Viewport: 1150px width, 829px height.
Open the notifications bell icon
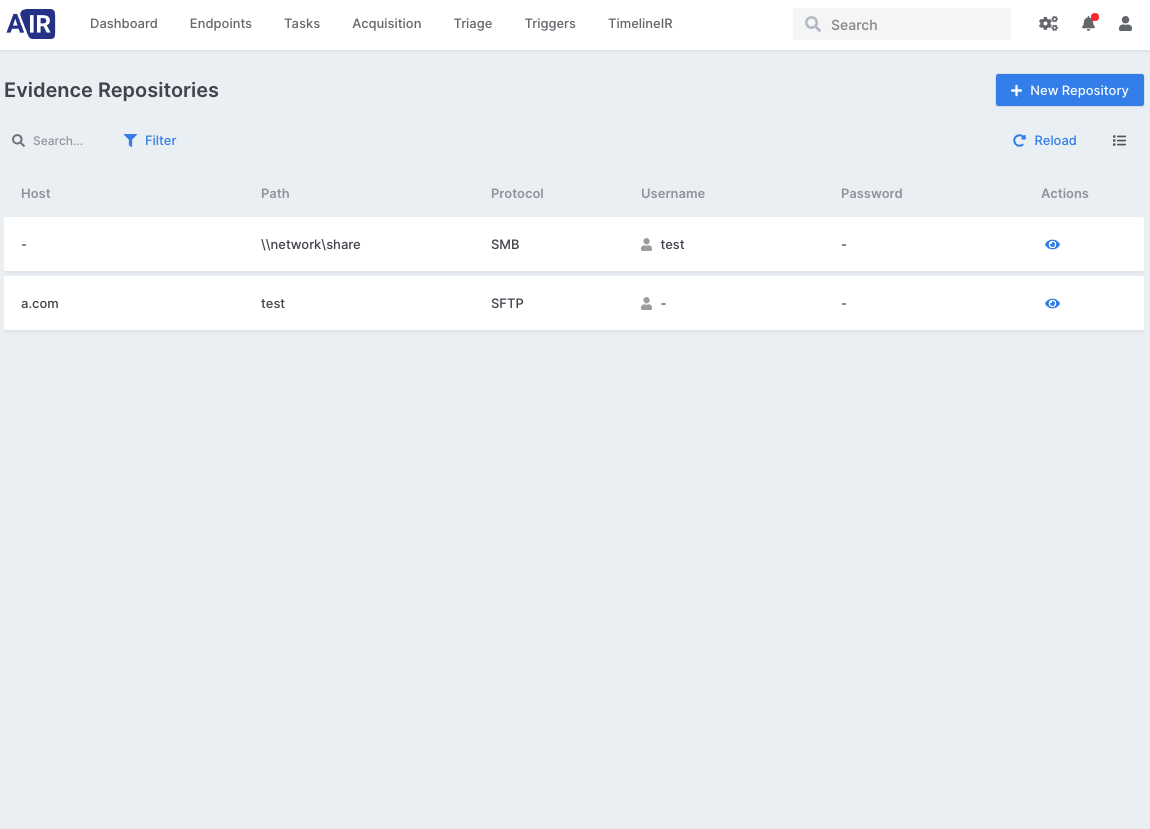(x=1088, y=24)
